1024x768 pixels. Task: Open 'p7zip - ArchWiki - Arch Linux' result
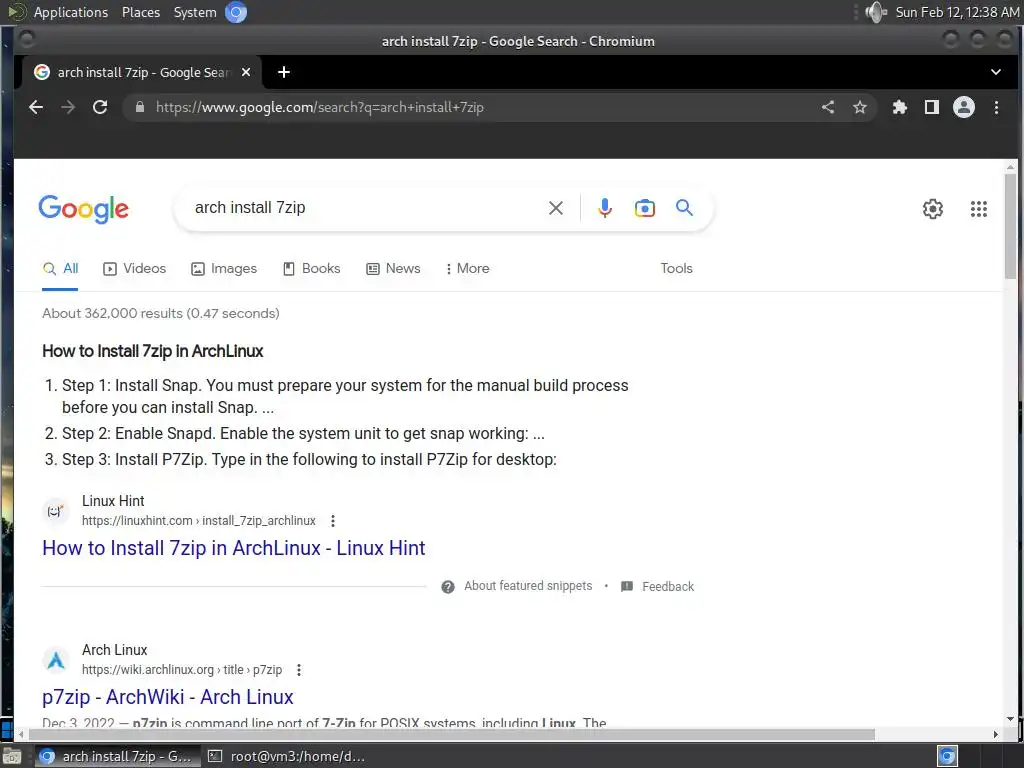[168, 697]
